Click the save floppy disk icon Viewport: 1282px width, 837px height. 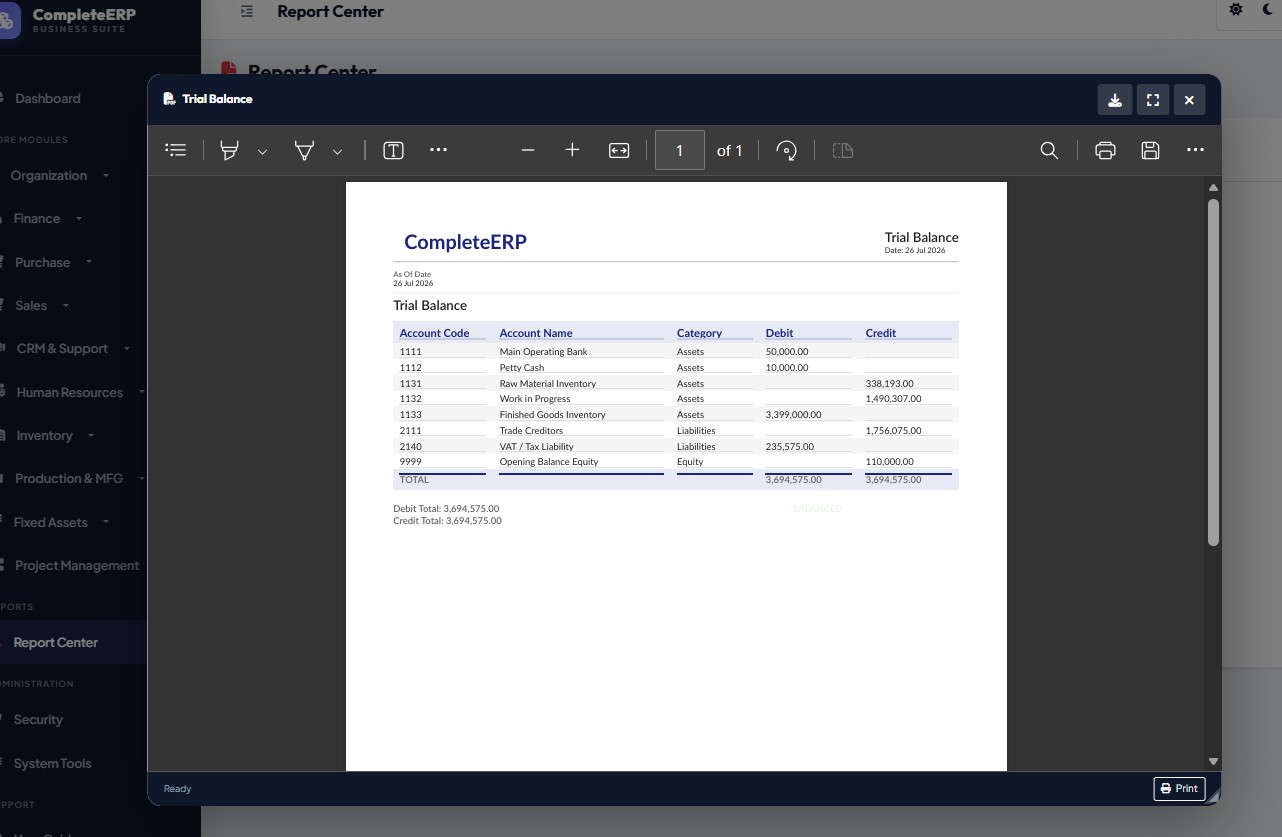(x=1150, y=150)
